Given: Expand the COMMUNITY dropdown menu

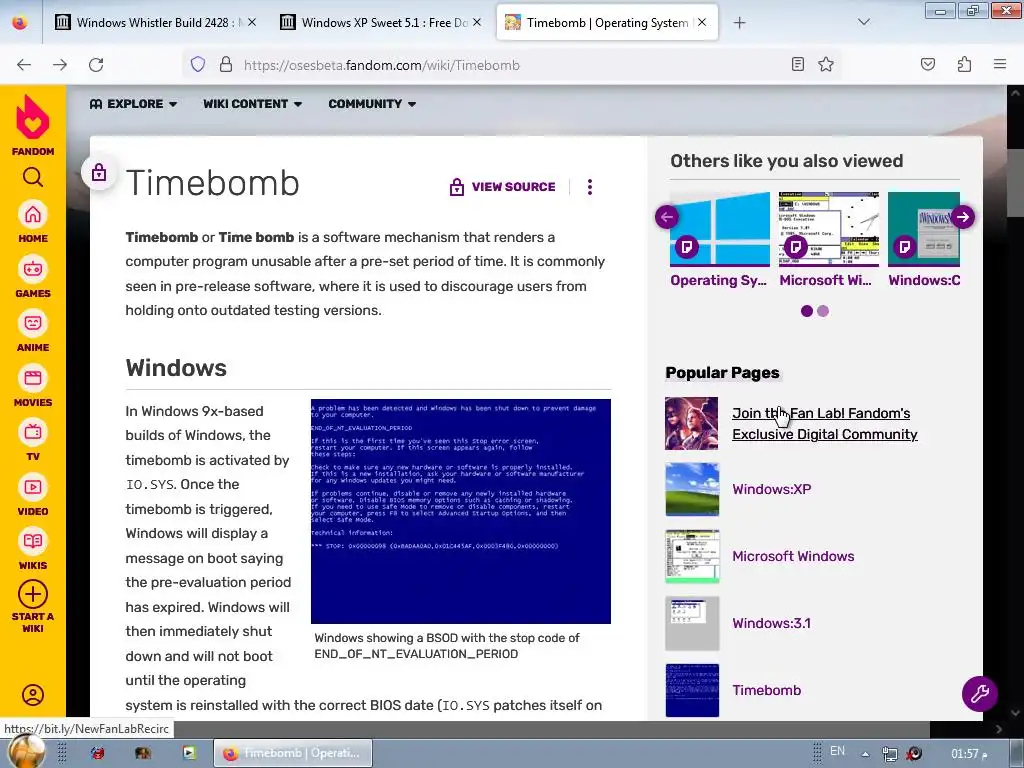Looking at the screenshot, I should [372, 104].
